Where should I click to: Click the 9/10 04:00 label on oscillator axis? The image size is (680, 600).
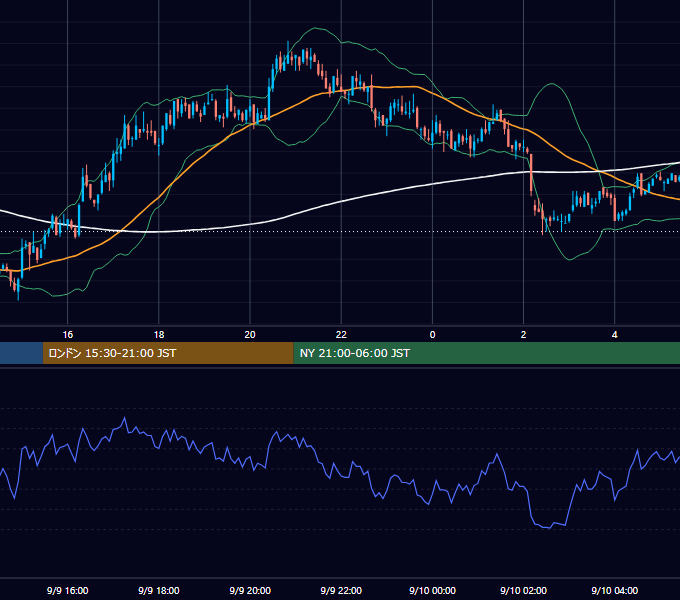tap(615, 590)
